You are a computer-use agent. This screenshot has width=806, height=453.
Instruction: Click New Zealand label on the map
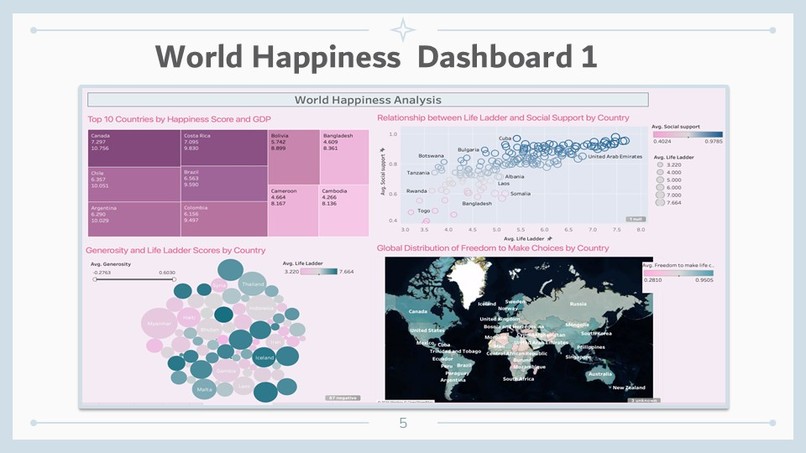click(629, 388)
